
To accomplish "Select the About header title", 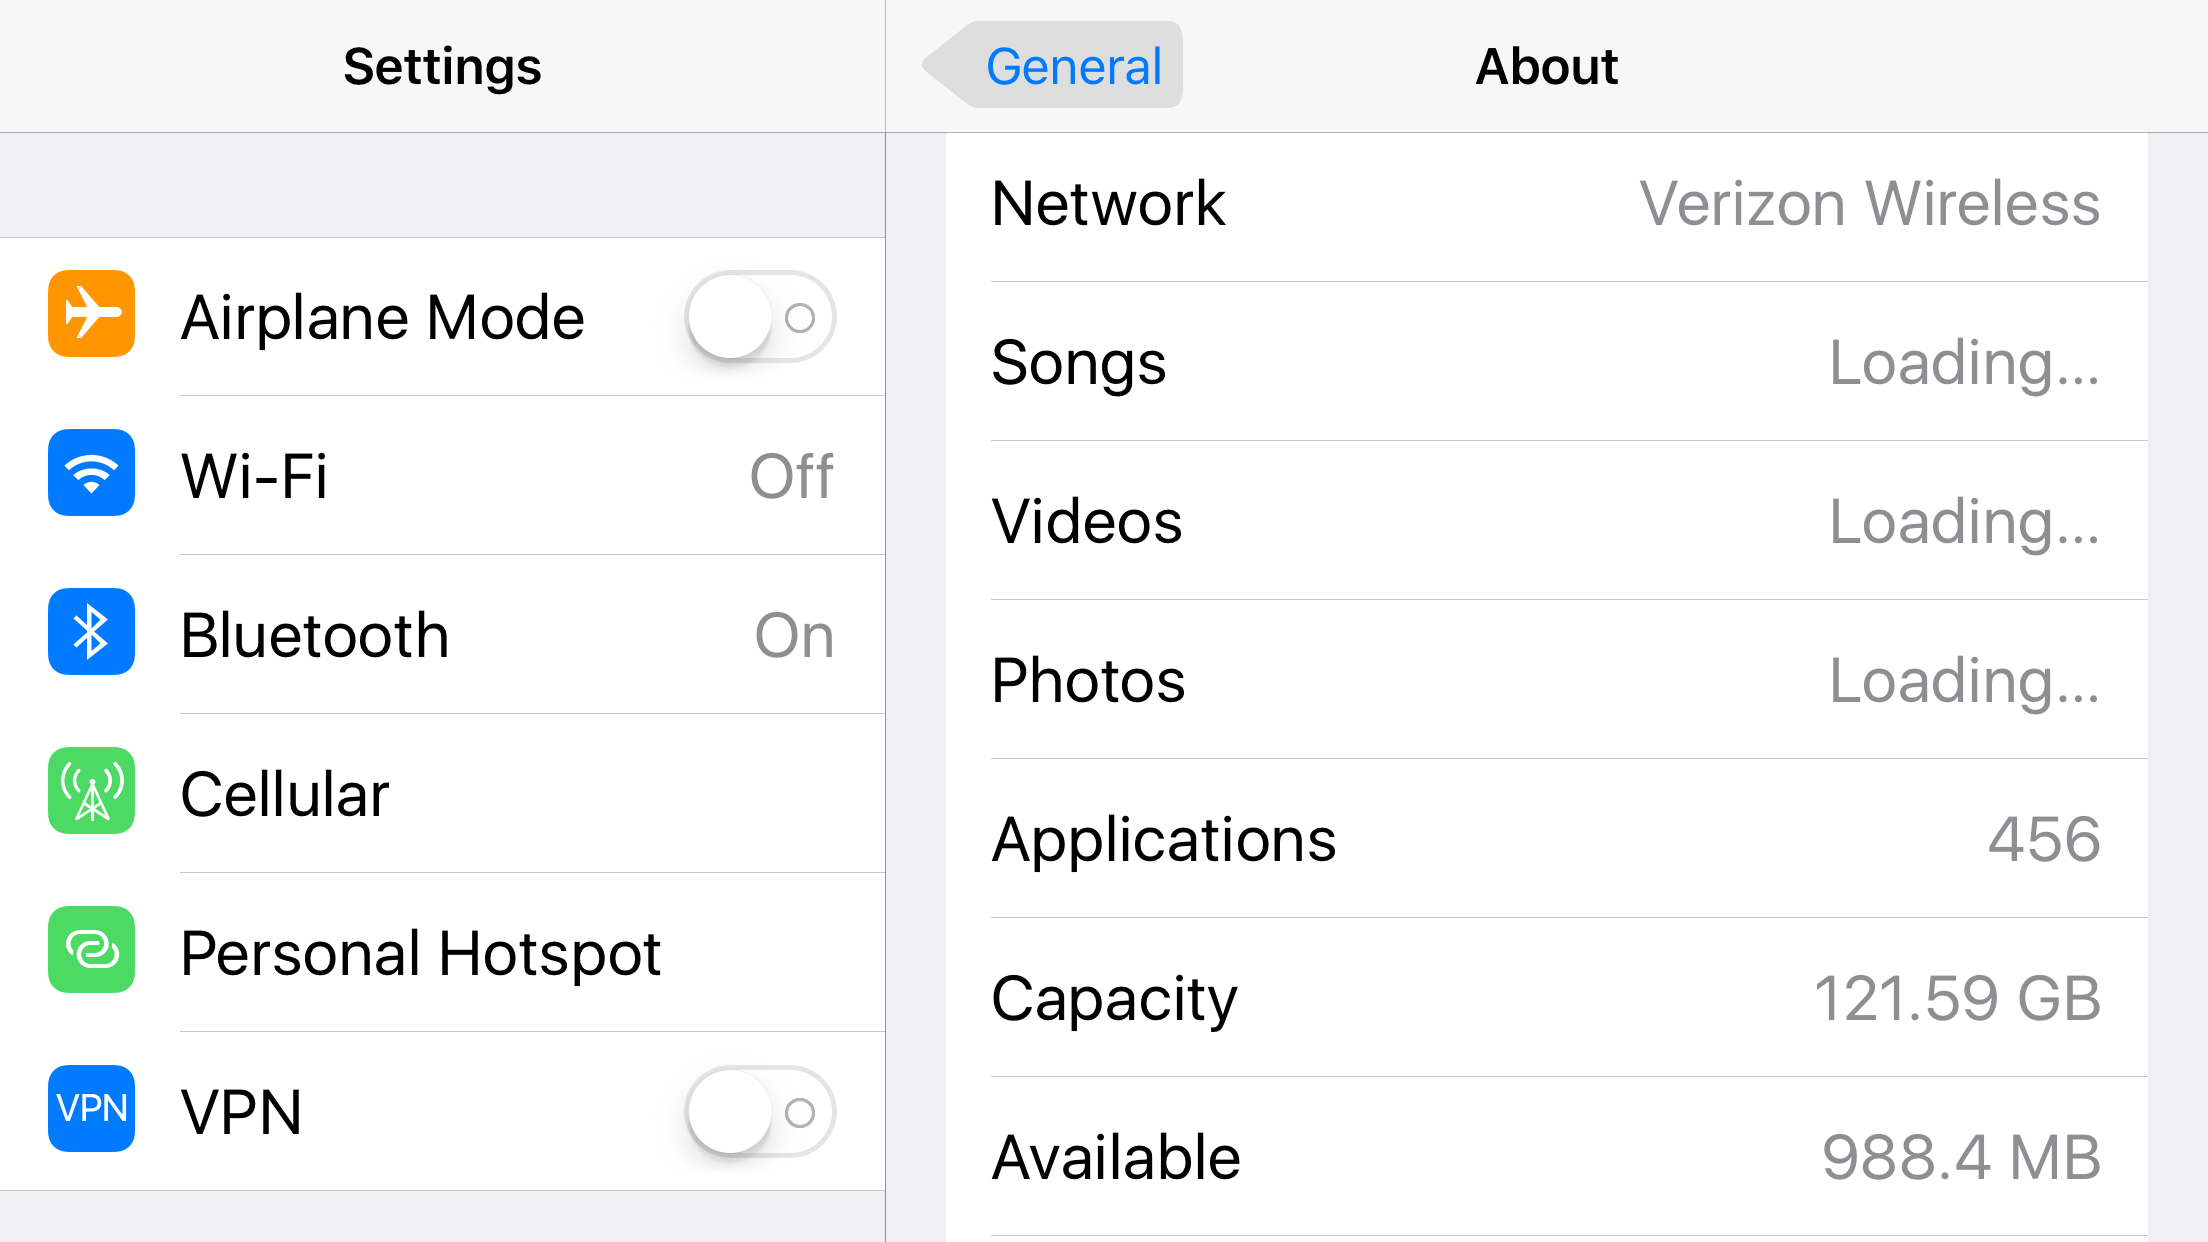I will [x=1546, y=66].
